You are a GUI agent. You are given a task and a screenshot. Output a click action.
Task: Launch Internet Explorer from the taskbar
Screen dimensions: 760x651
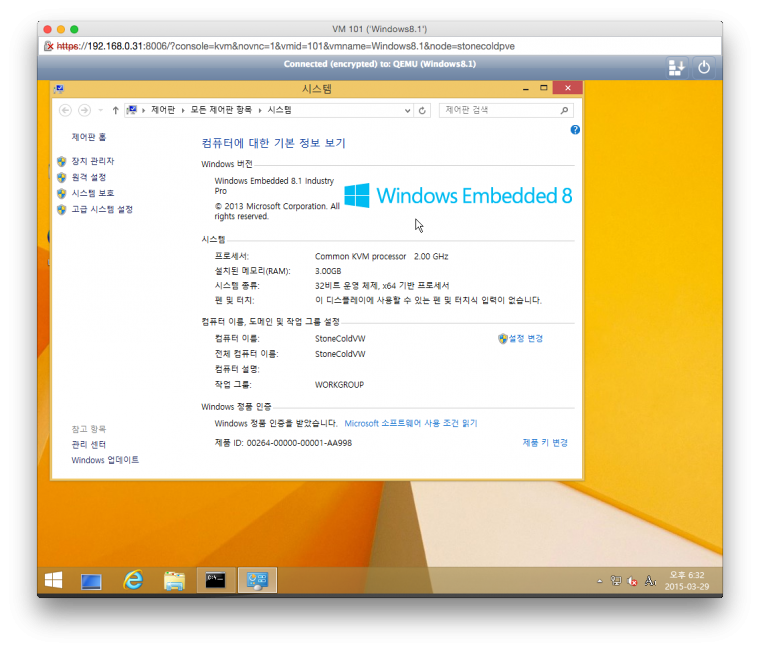pos(133,580)
